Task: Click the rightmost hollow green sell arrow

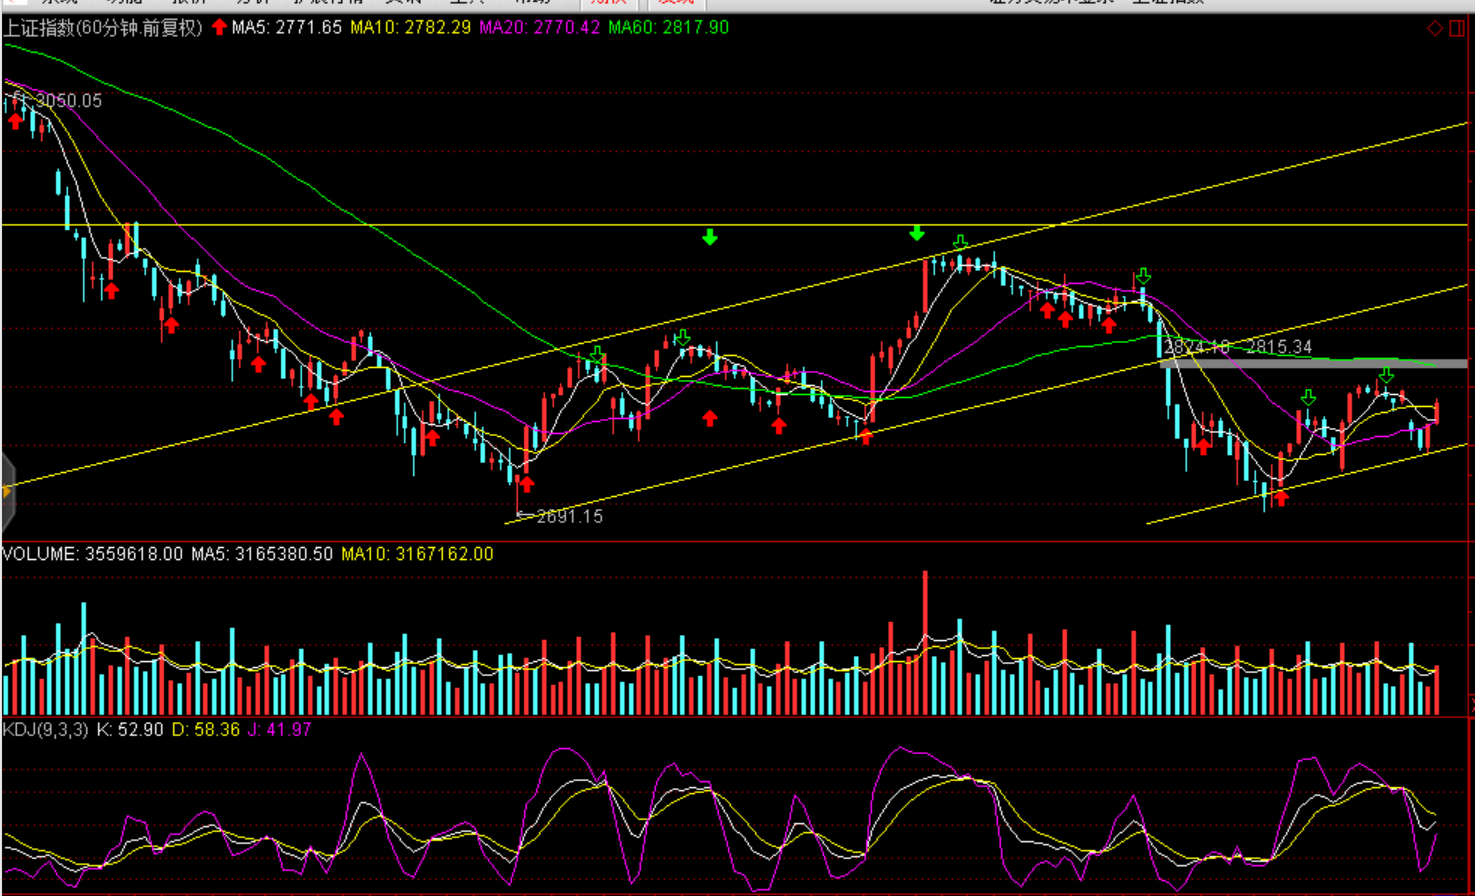Action: pyautogui.click(x=1386, y=375)
